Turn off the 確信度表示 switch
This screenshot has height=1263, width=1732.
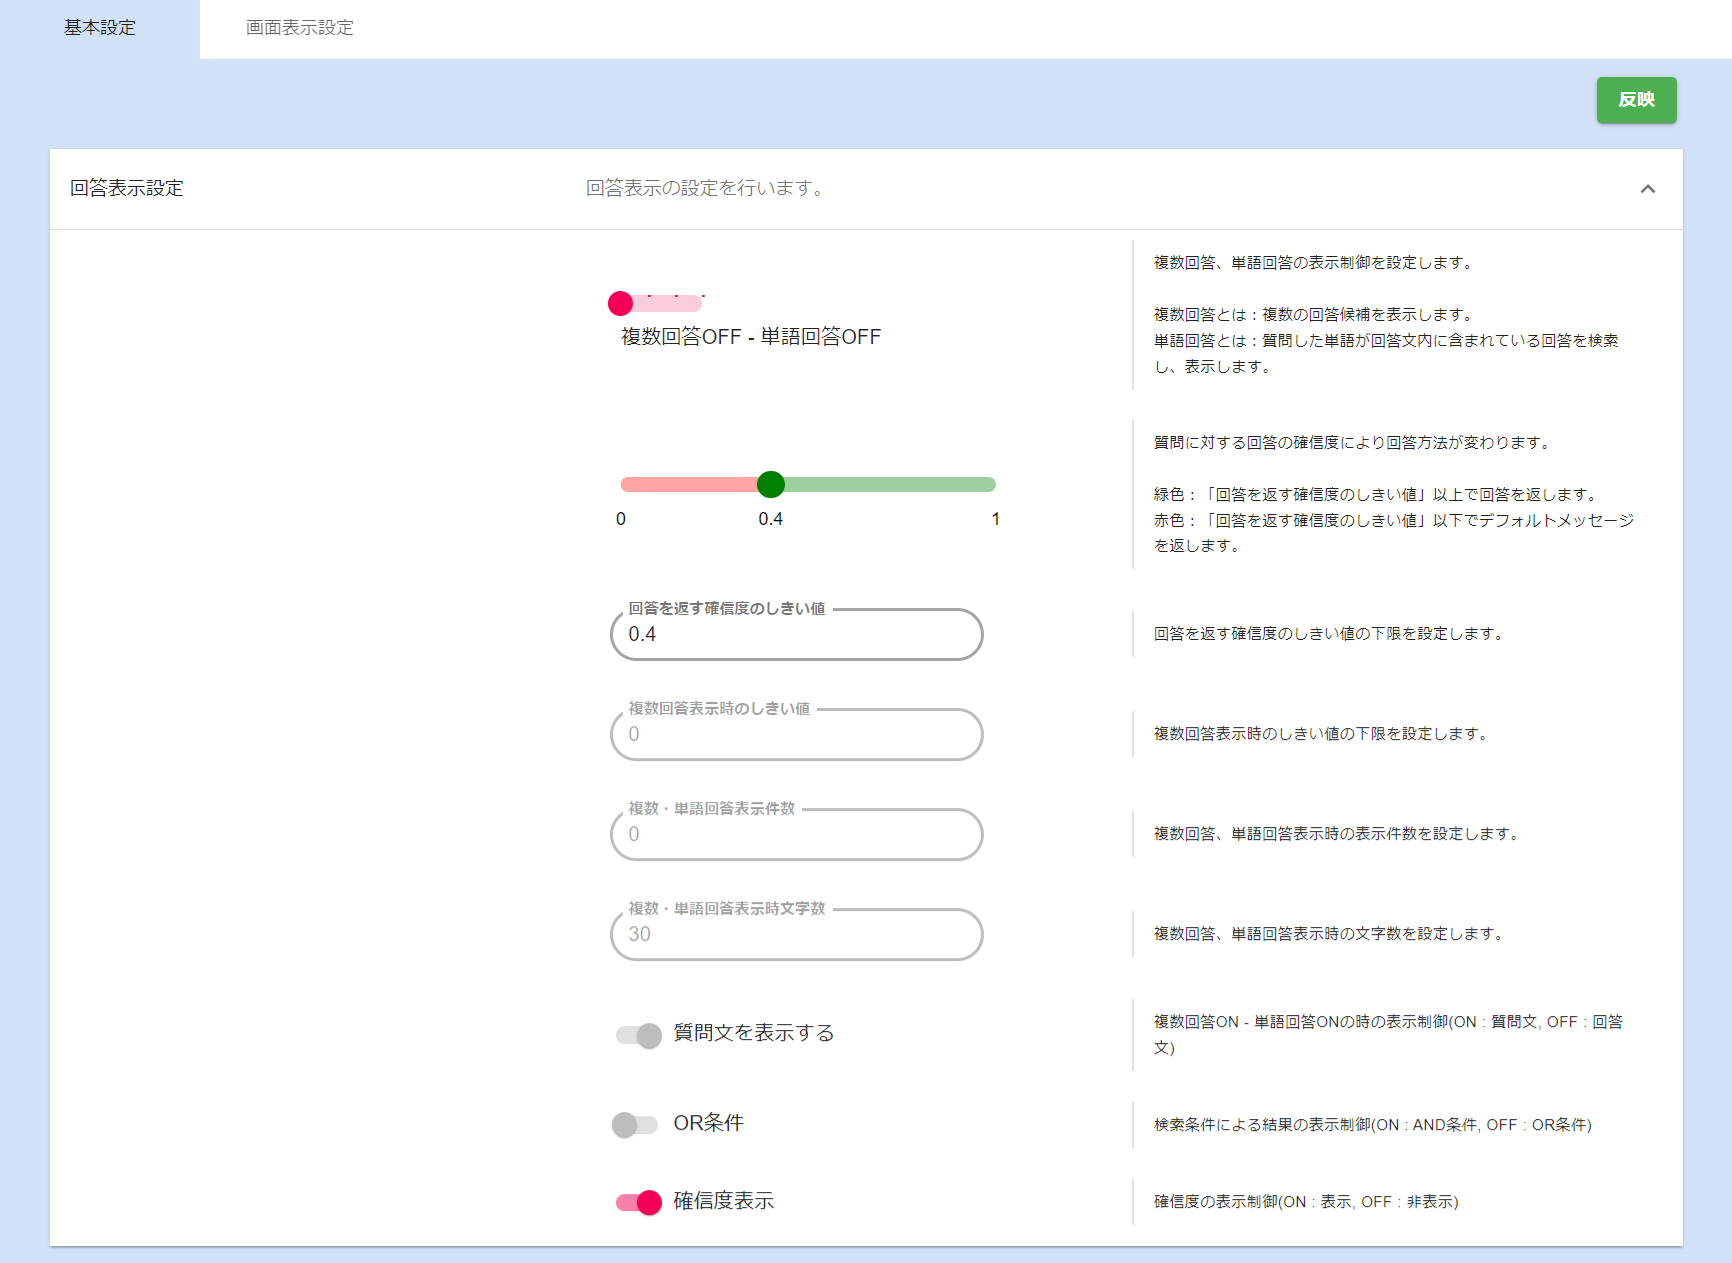coord(638,1202)
